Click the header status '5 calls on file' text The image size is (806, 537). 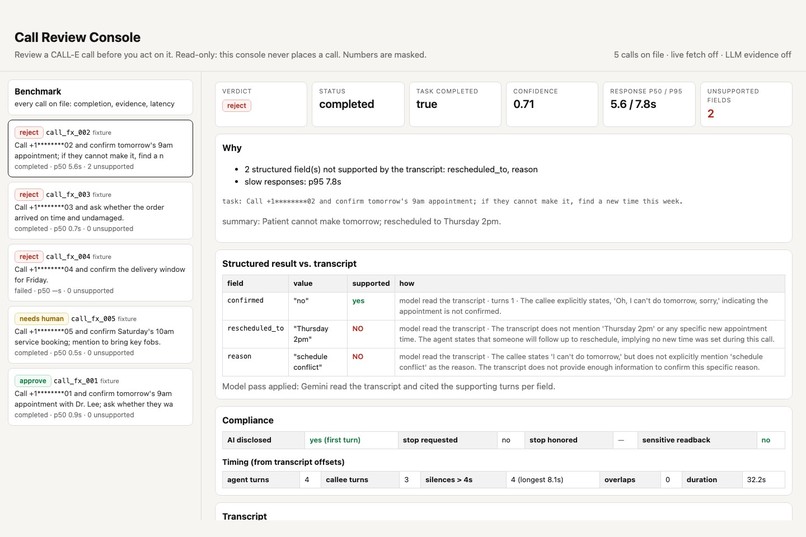point(639,54)
